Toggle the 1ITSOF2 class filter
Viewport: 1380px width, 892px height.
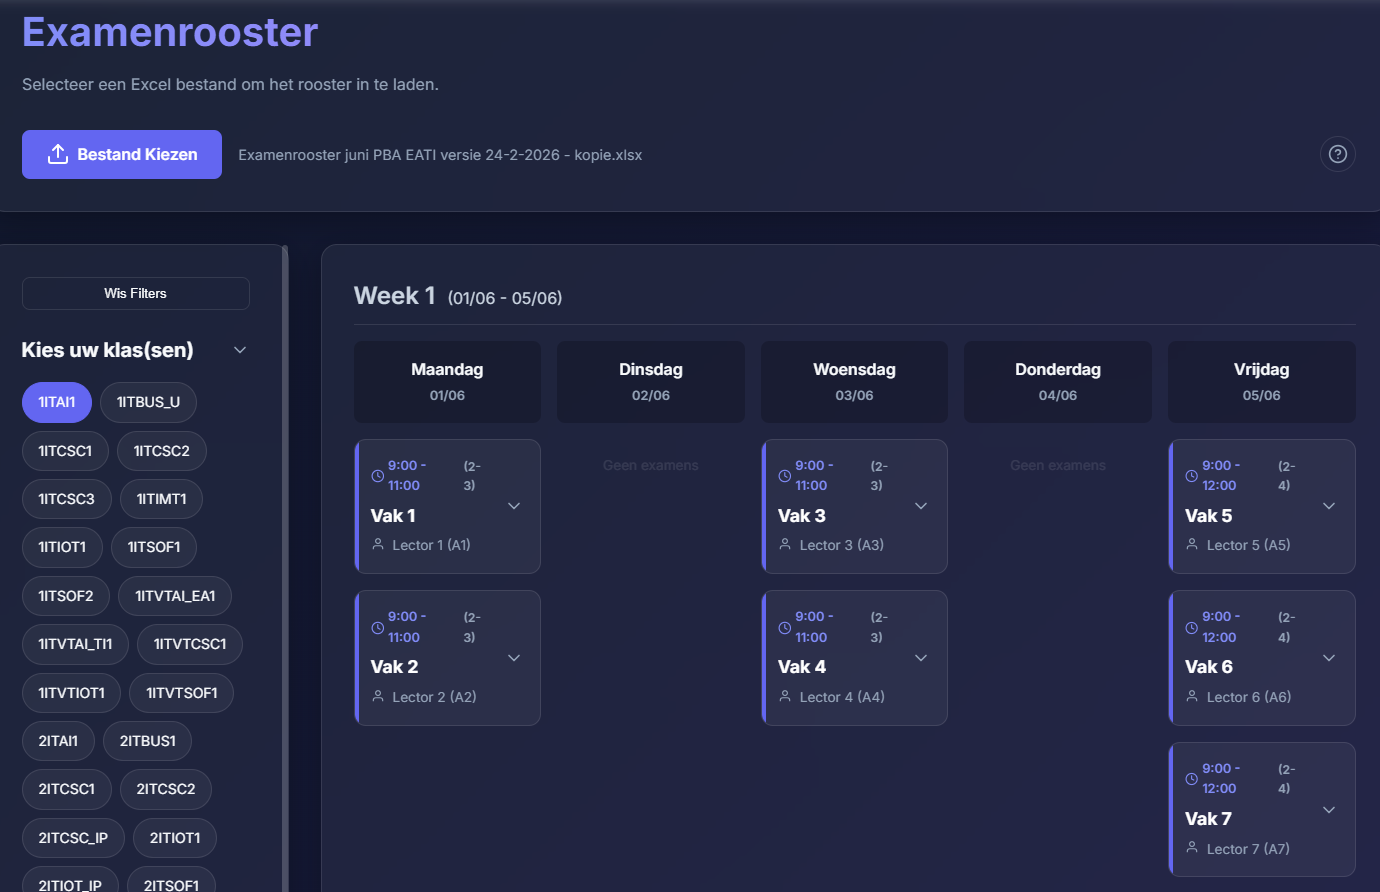point(66,596)
